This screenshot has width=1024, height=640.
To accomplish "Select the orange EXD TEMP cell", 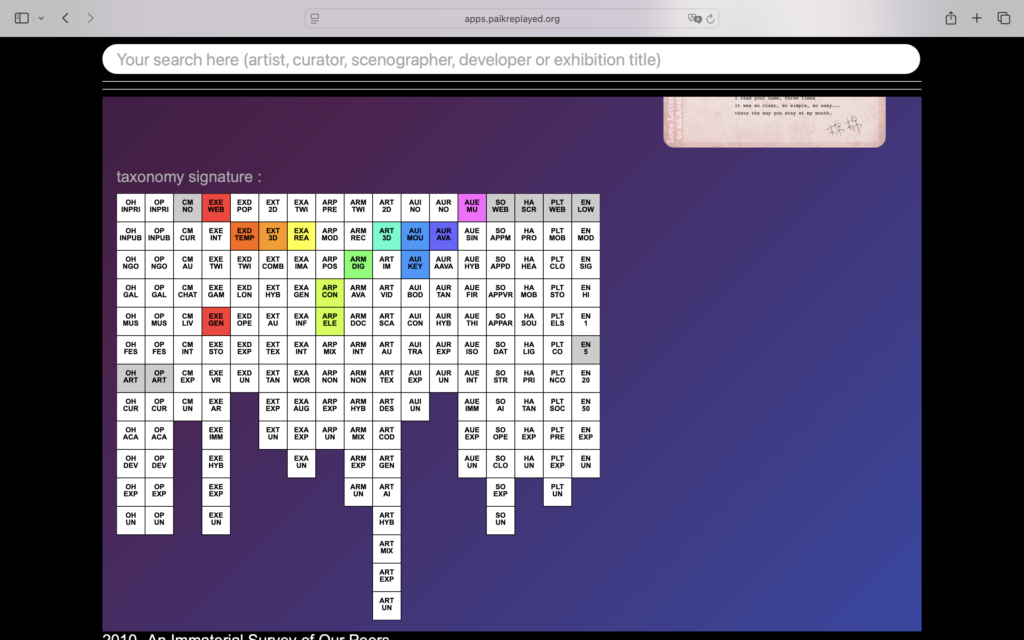I will pyautogui.click(x=244, y=236).
